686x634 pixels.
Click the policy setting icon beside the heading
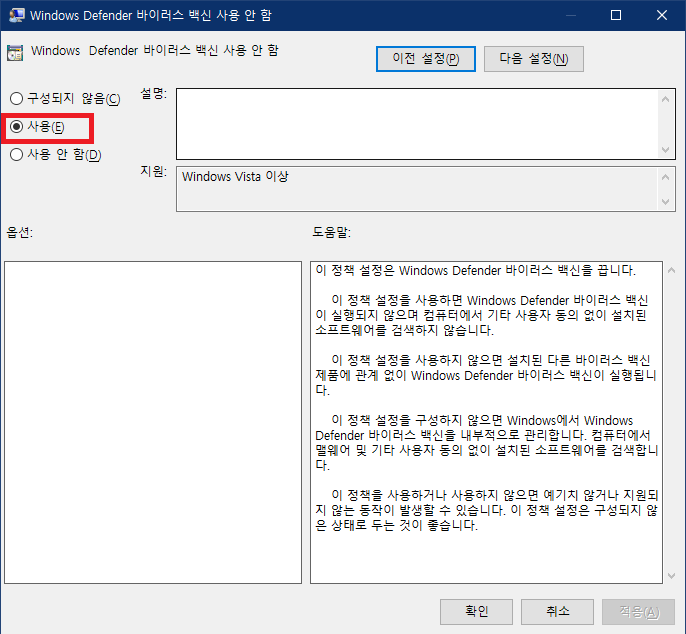15,53
